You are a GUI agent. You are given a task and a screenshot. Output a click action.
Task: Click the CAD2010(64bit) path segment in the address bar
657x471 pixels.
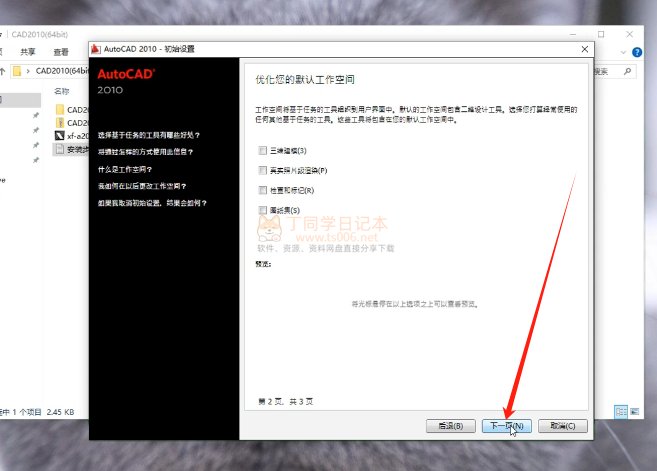coord(62,71)
